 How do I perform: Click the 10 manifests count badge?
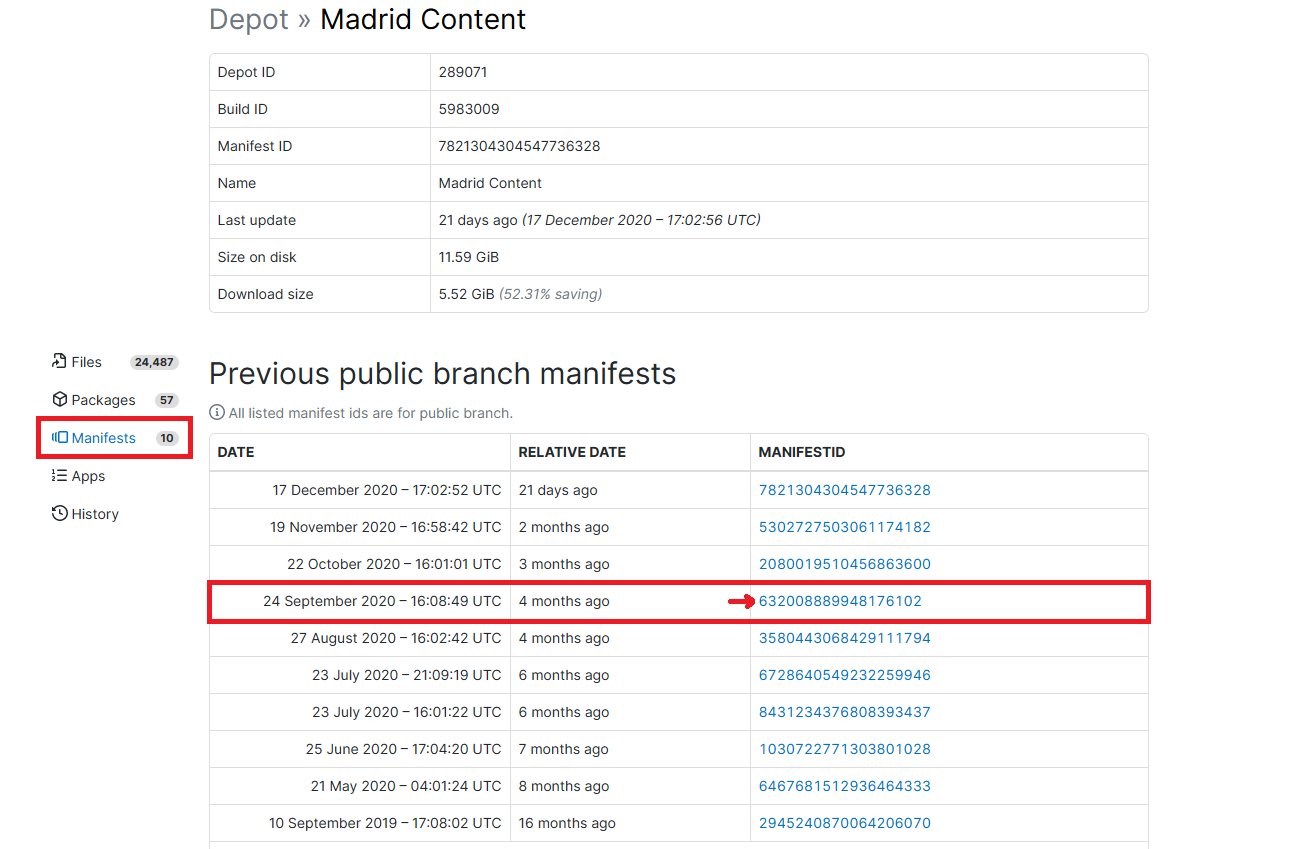coord(167,438)
